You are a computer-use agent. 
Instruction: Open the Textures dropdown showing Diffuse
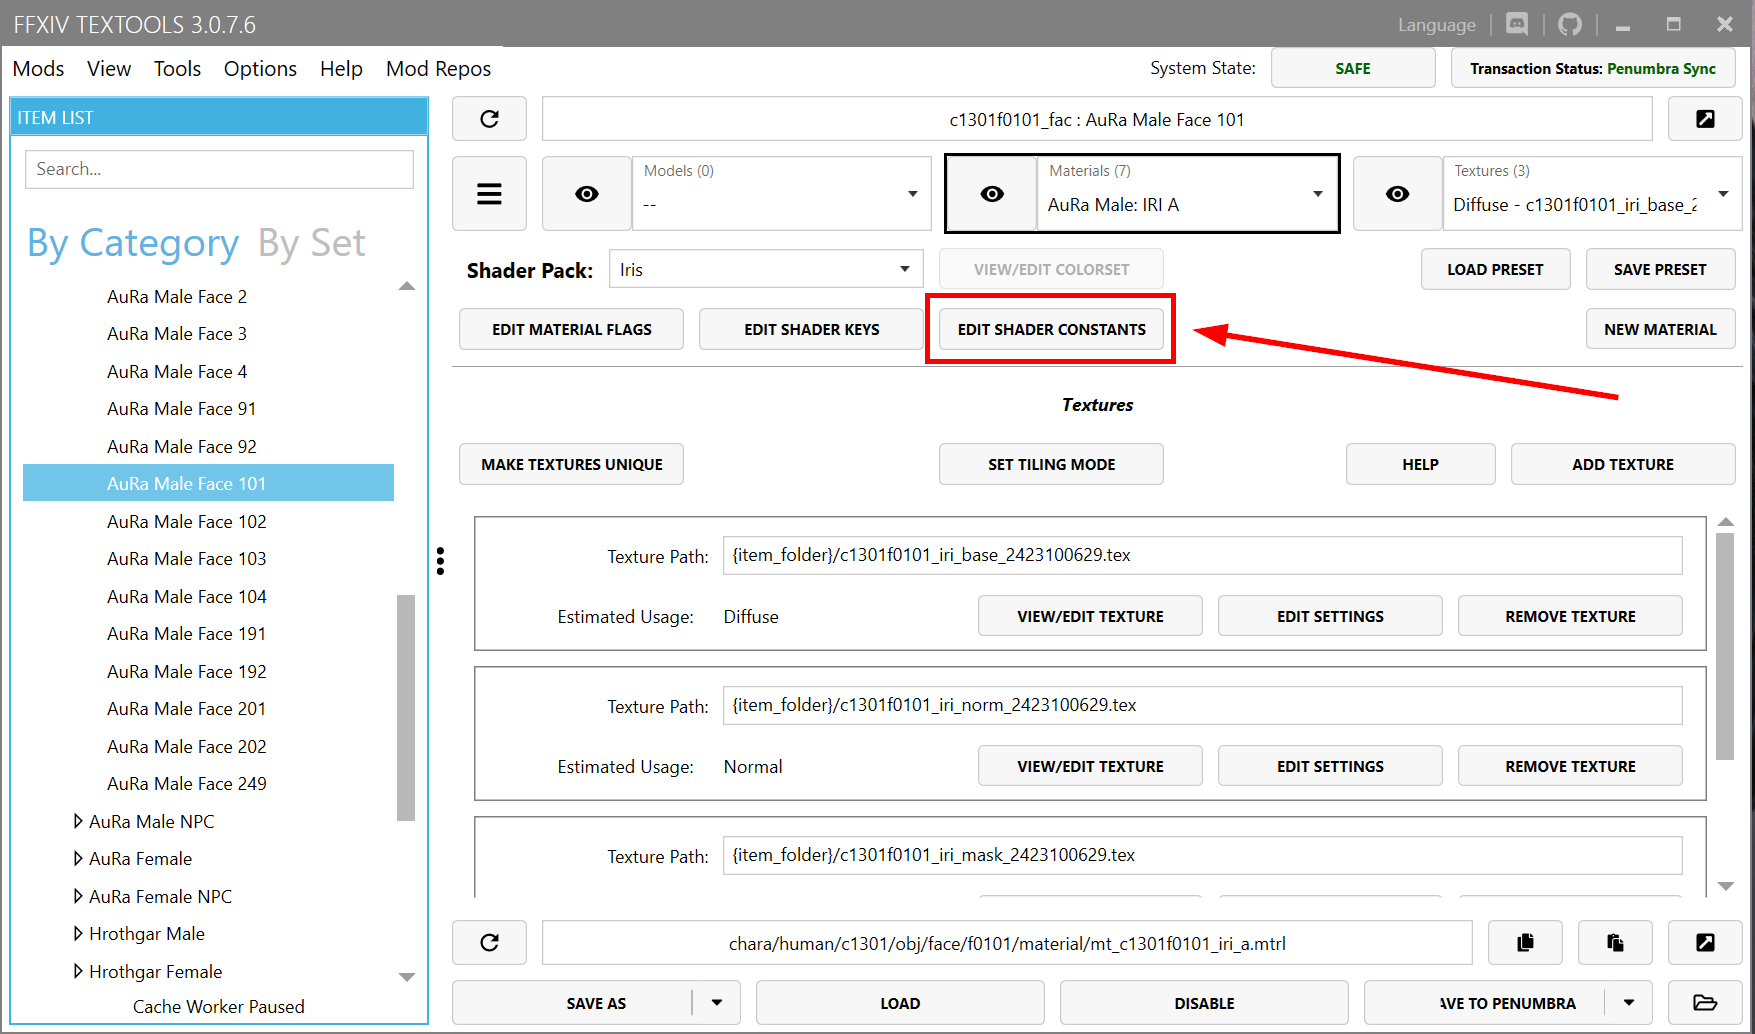(1592, 194)
